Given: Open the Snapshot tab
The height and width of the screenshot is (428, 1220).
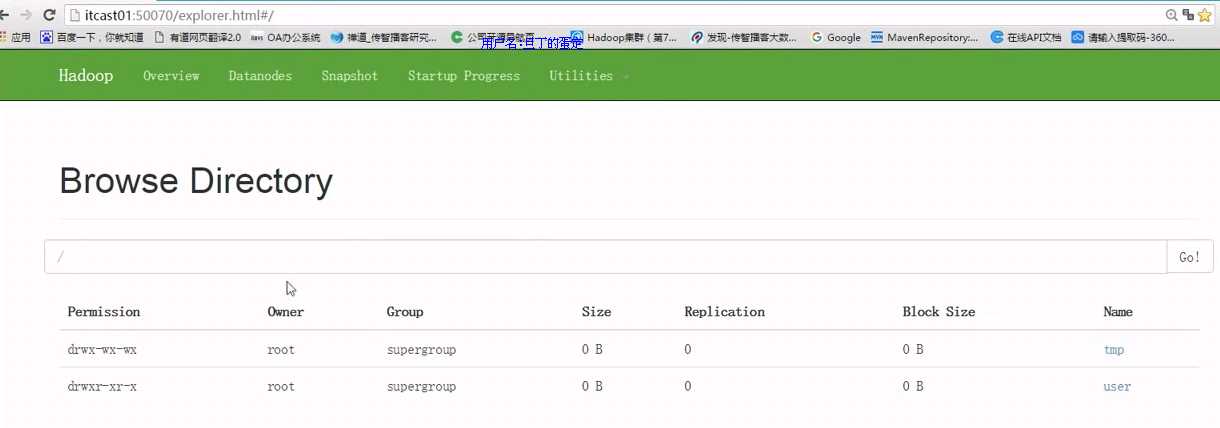Looking at the screenshot, I should click(x=350, y=76).
